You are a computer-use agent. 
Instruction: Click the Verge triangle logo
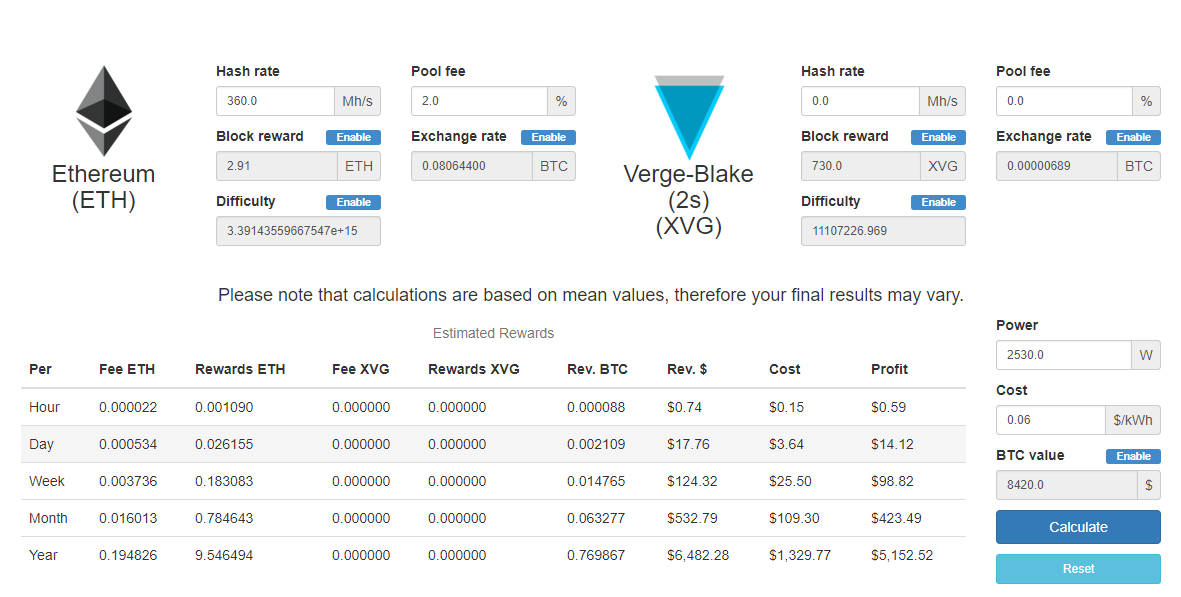tap(689, 117)
